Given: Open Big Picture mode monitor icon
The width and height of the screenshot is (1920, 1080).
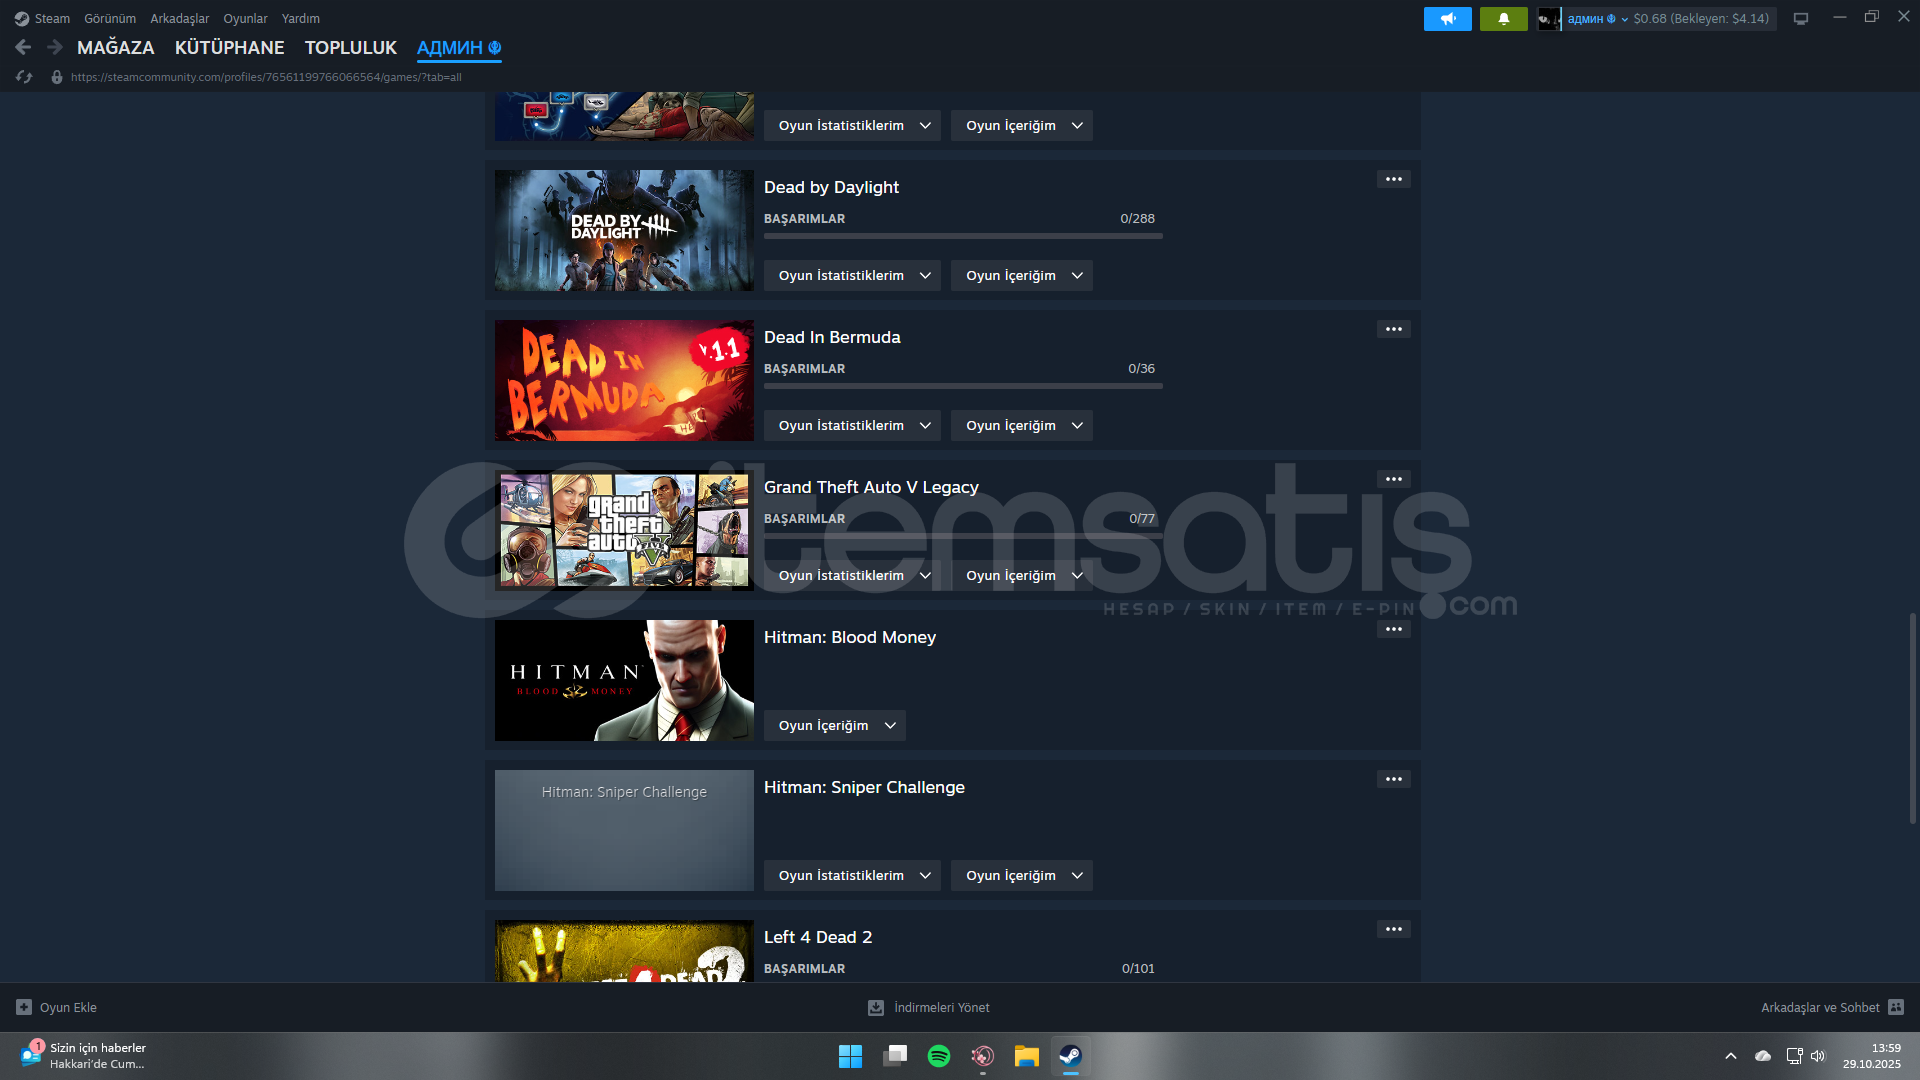Looking at the screenshot, I should tap(1800, 19).
